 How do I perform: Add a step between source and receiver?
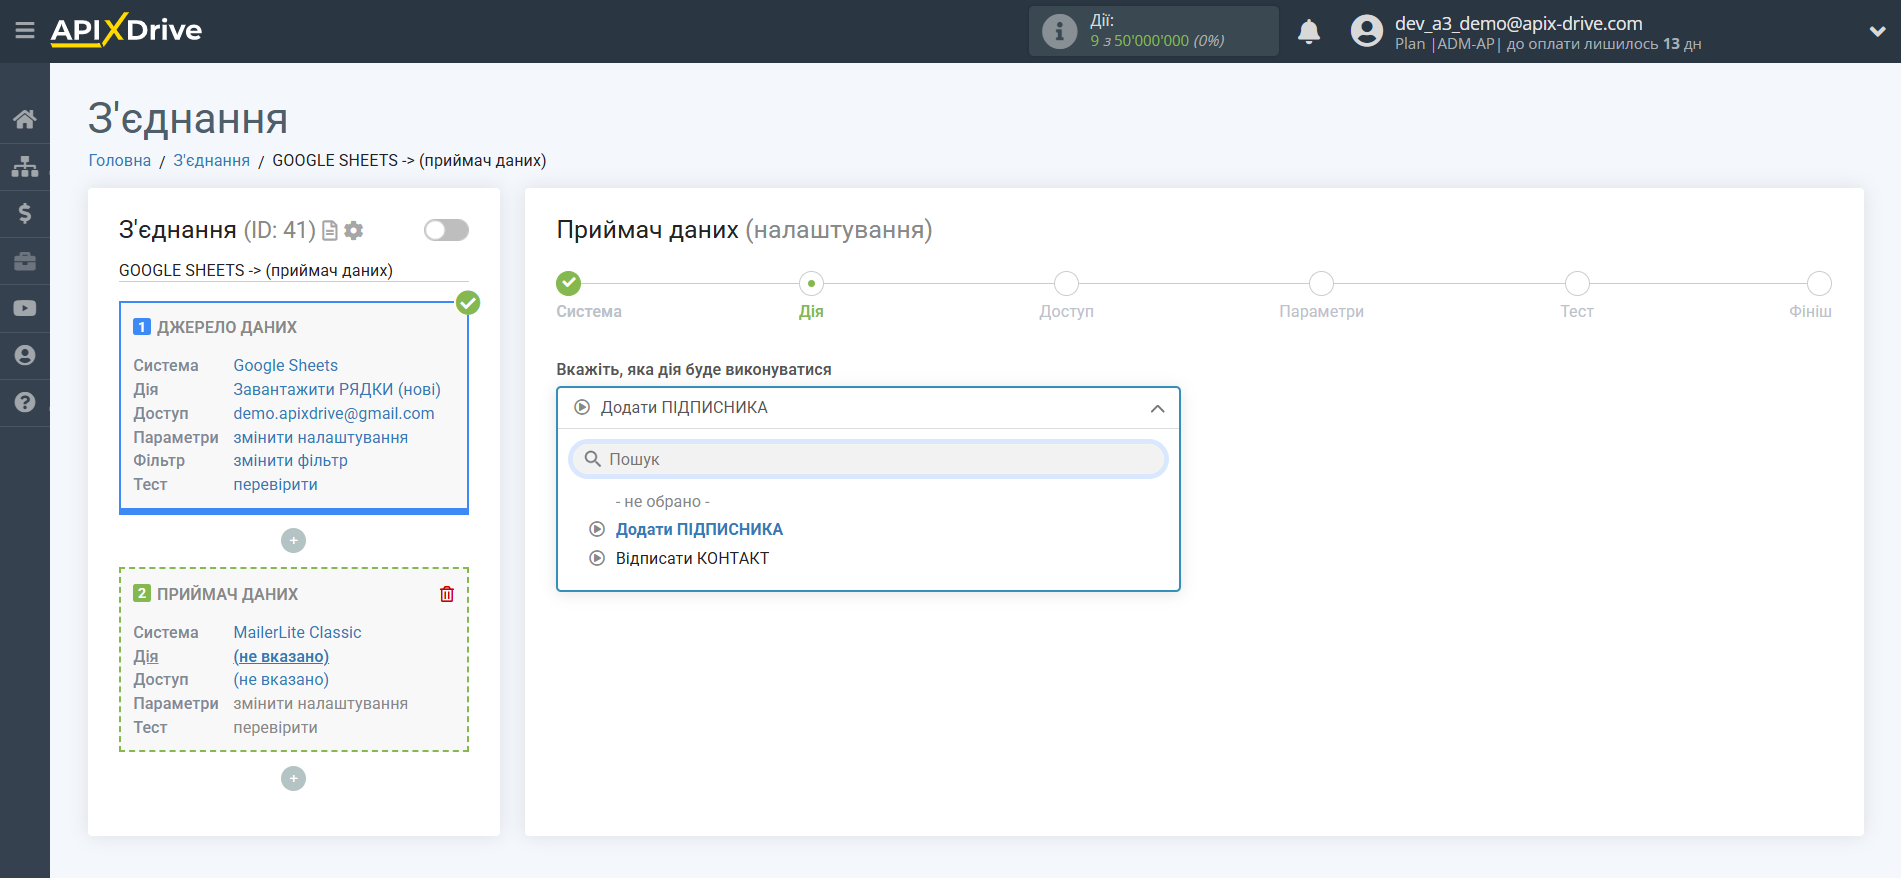(x=293, y=540)
